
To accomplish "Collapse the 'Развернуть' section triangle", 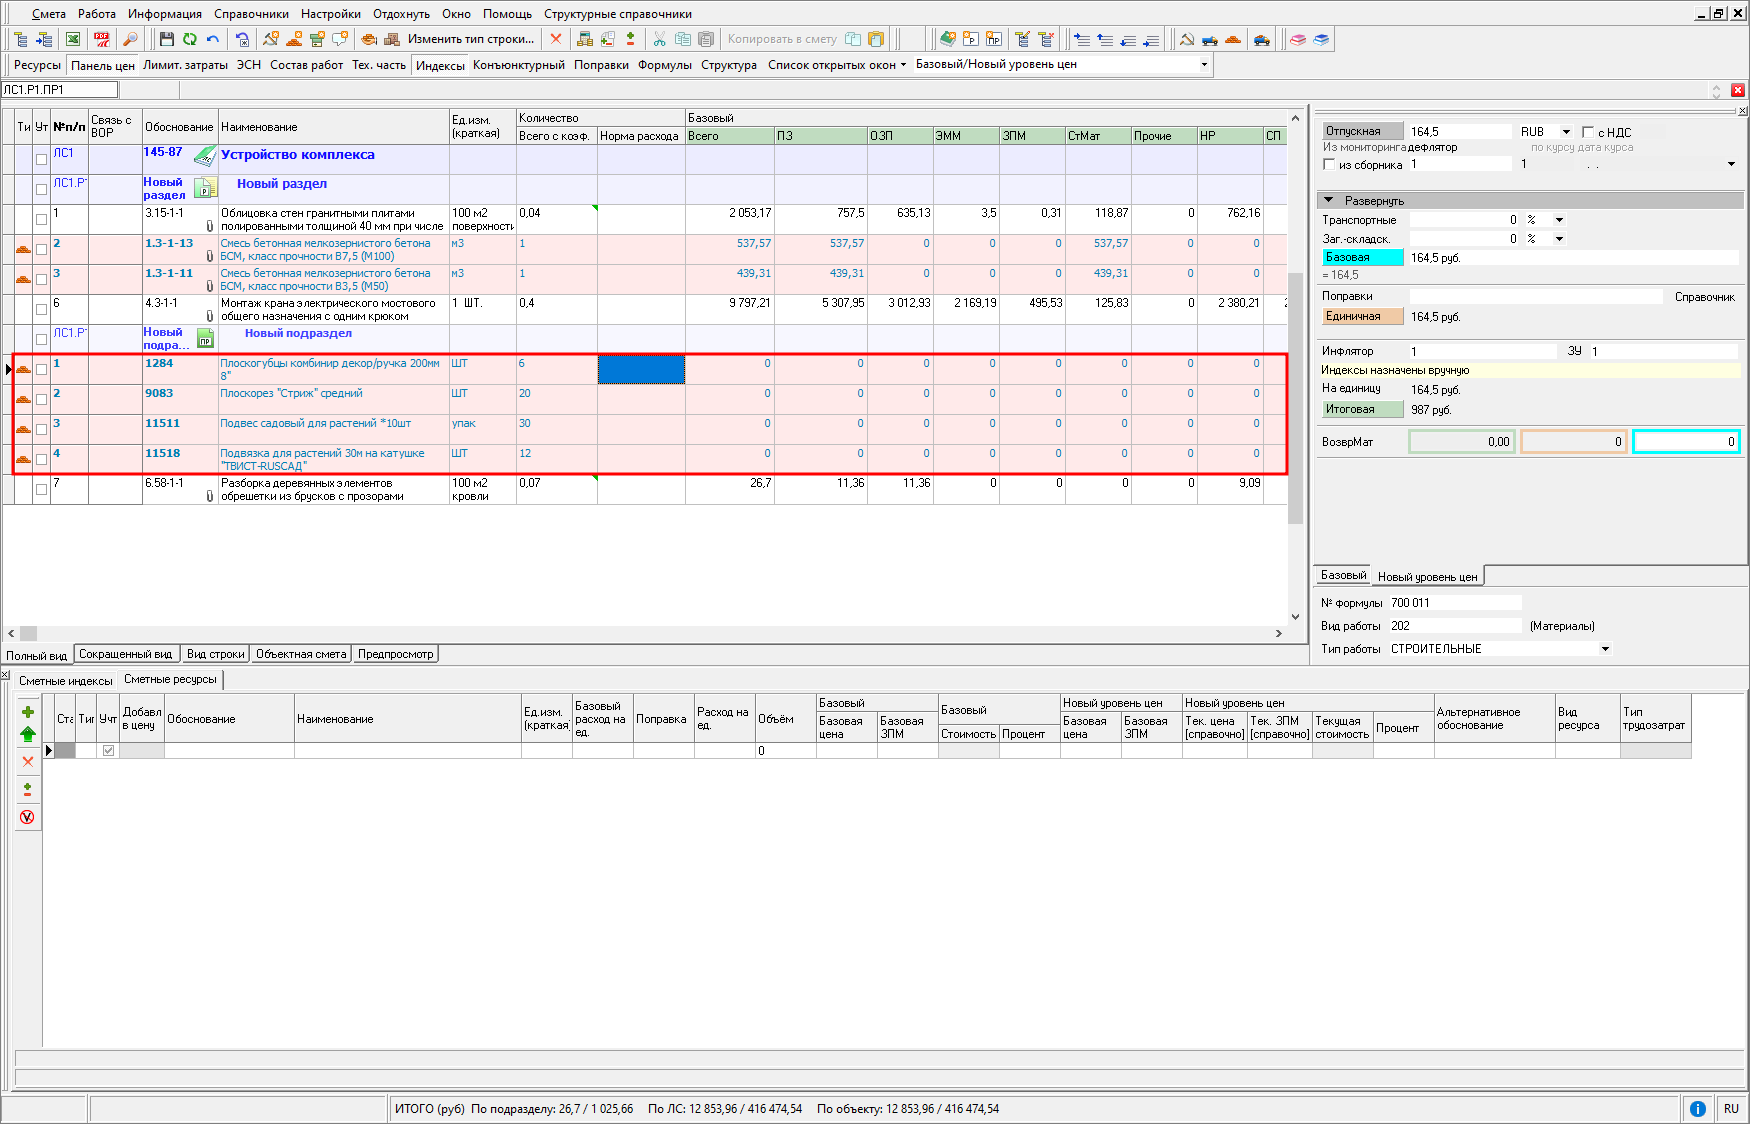I will (x=1329, y=200).
